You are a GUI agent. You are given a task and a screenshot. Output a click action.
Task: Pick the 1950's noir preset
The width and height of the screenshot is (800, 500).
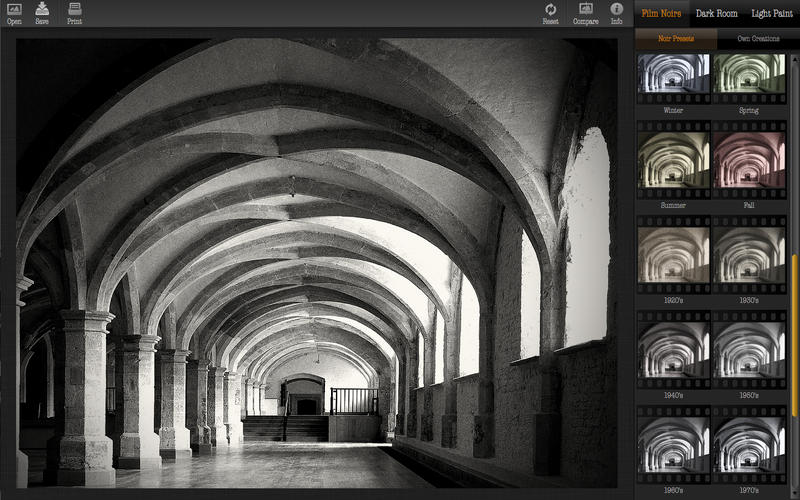point(749,350)
